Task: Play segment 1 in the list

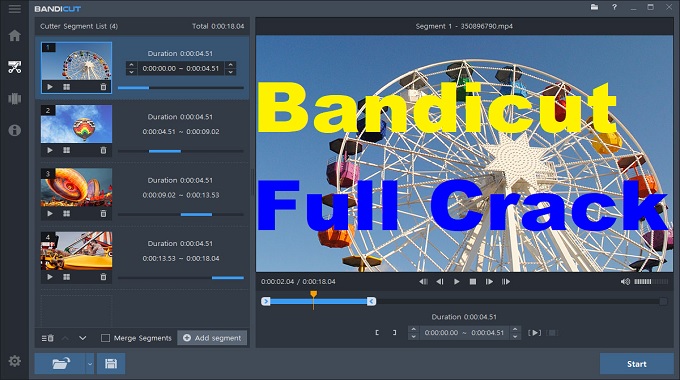Action: 50,87
